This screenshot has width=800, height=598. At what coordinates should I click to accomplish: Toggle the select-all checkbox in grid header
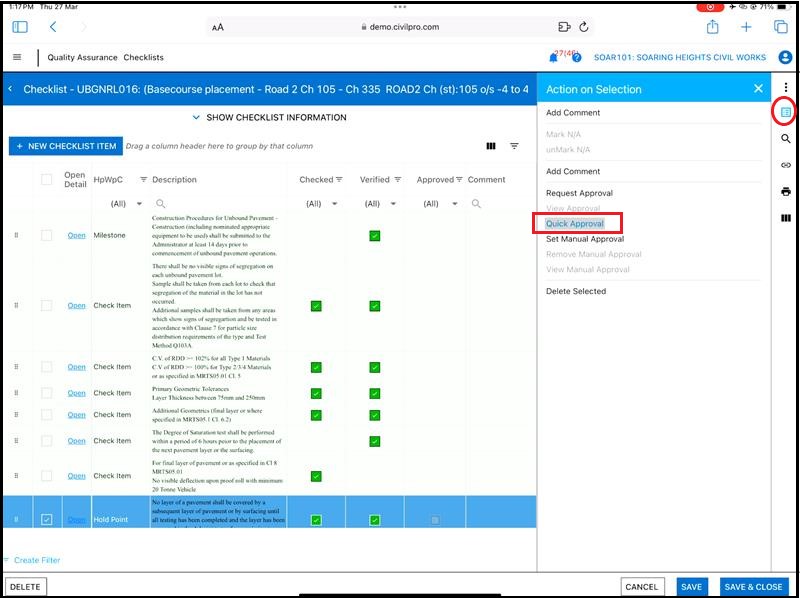tap(47, 180)
